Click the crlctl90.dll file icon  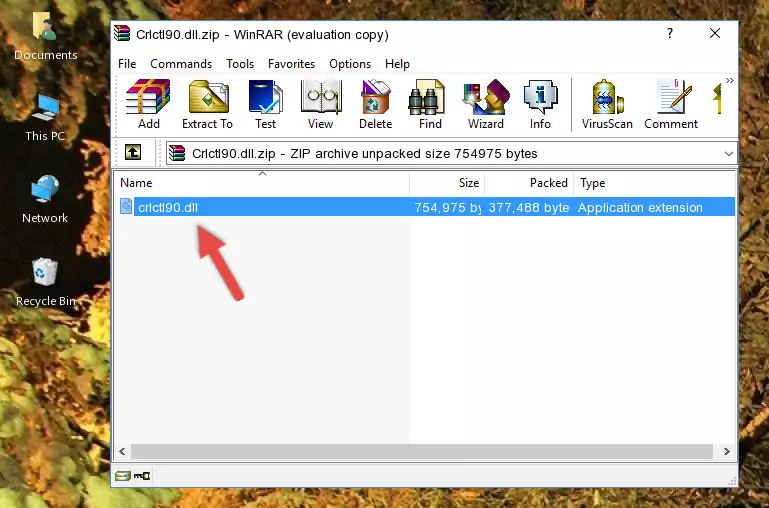(126, 206)
